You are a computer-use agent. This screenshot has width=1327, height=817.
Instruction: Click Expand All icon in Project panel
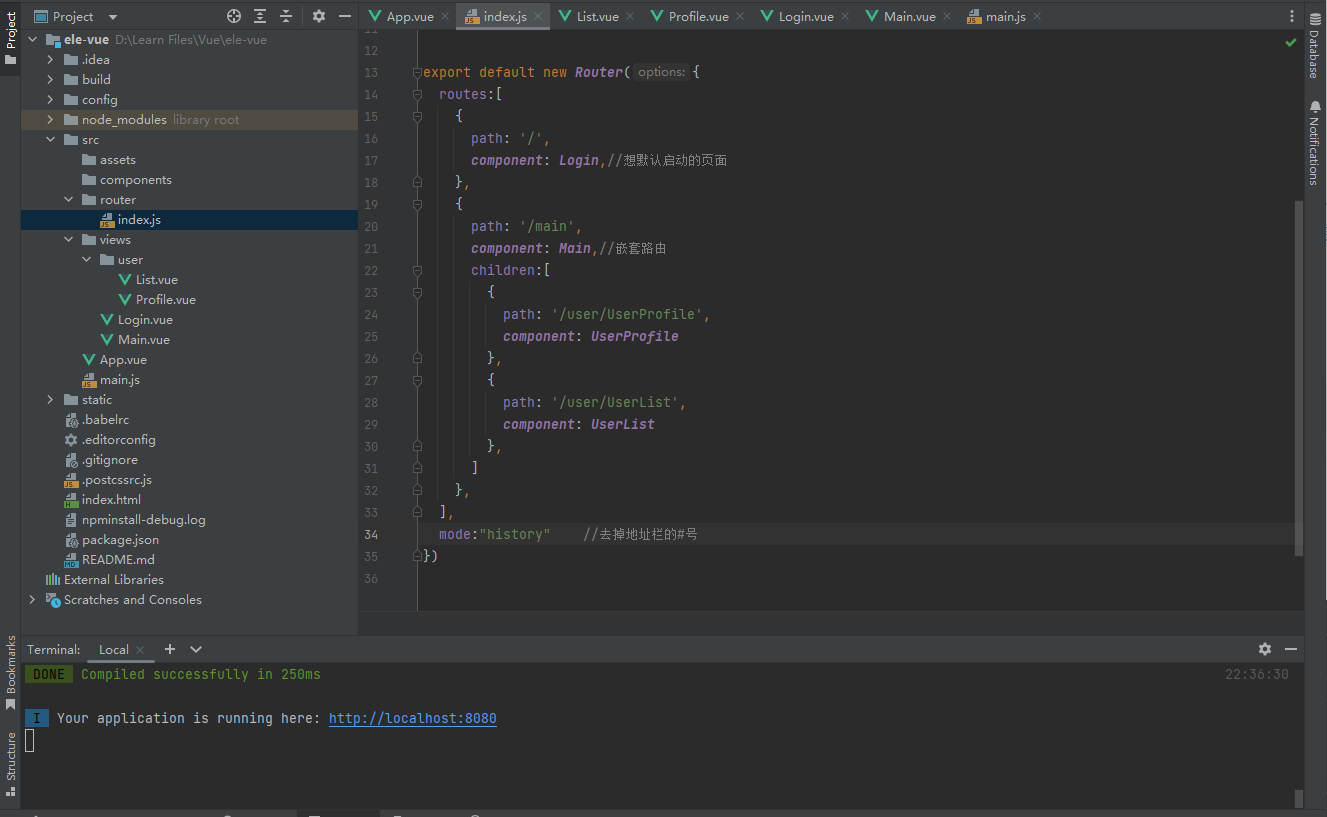260,16
